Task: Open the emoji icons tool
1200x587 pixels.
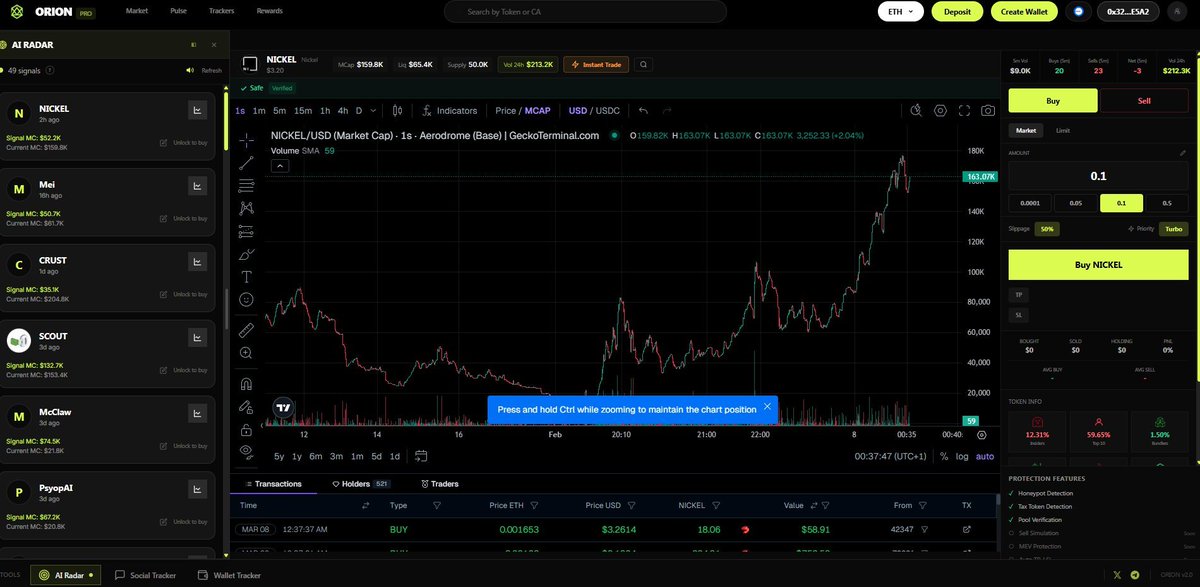Action: click(x=246, y=299)
